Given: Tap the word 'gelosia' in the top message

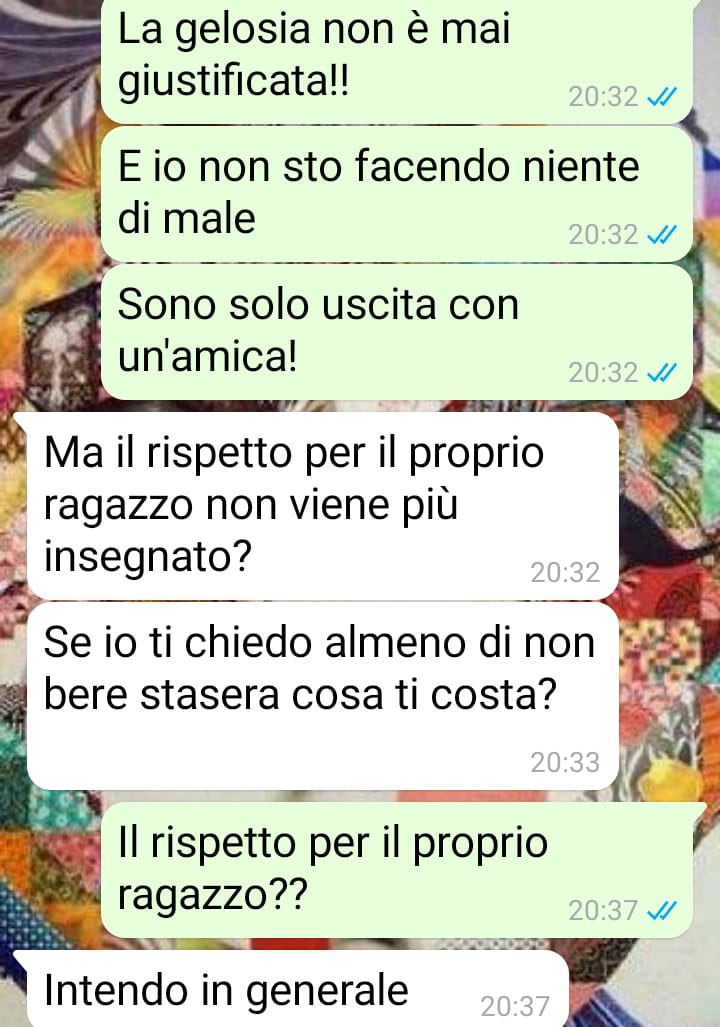Looking at the screenshot, I should tap(242, 31).
